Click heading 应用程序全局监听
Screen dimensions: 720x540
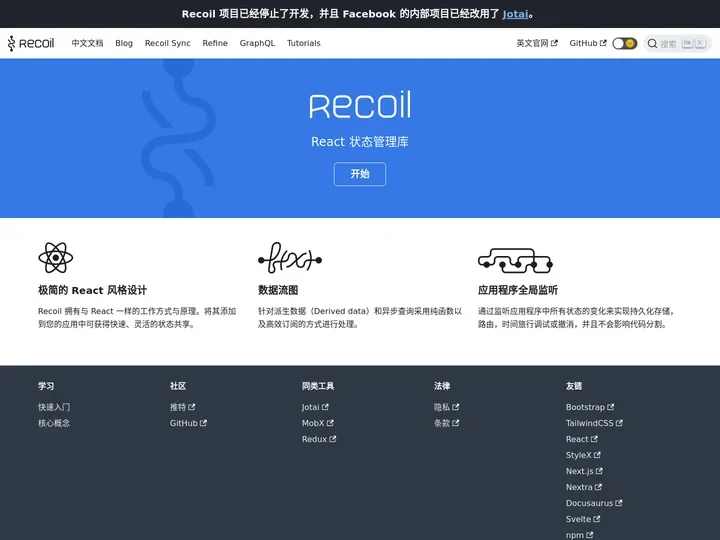518,290
